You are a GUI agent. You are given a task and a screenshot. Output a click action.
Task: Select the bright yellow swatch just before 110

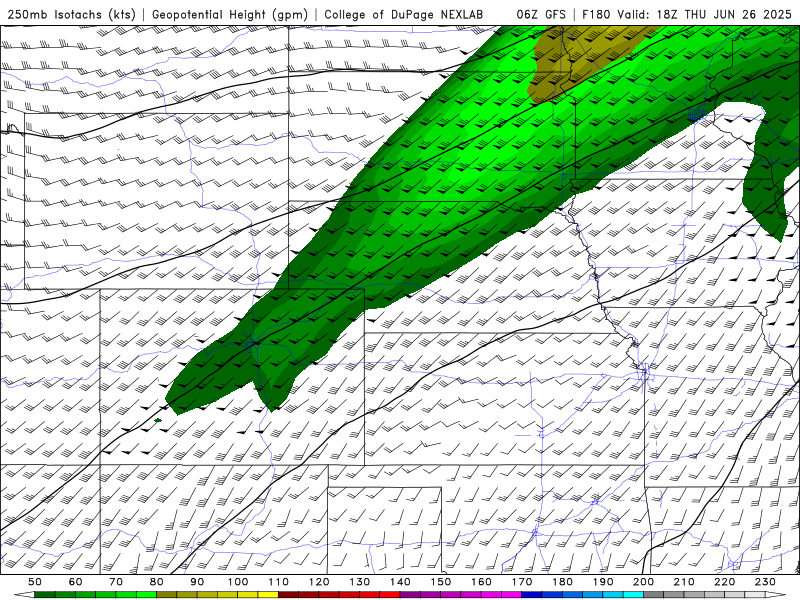[x=268, y=594]
